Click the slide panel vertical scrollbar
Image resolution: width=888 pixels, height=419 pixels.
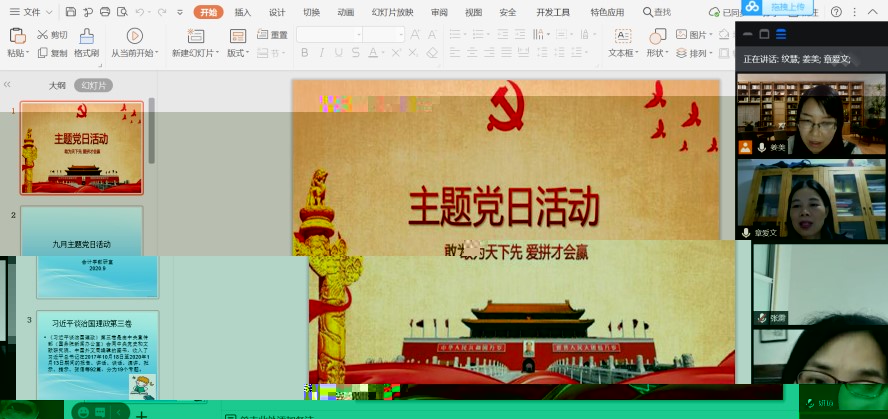pyautogui.click(x=152, y=131)
